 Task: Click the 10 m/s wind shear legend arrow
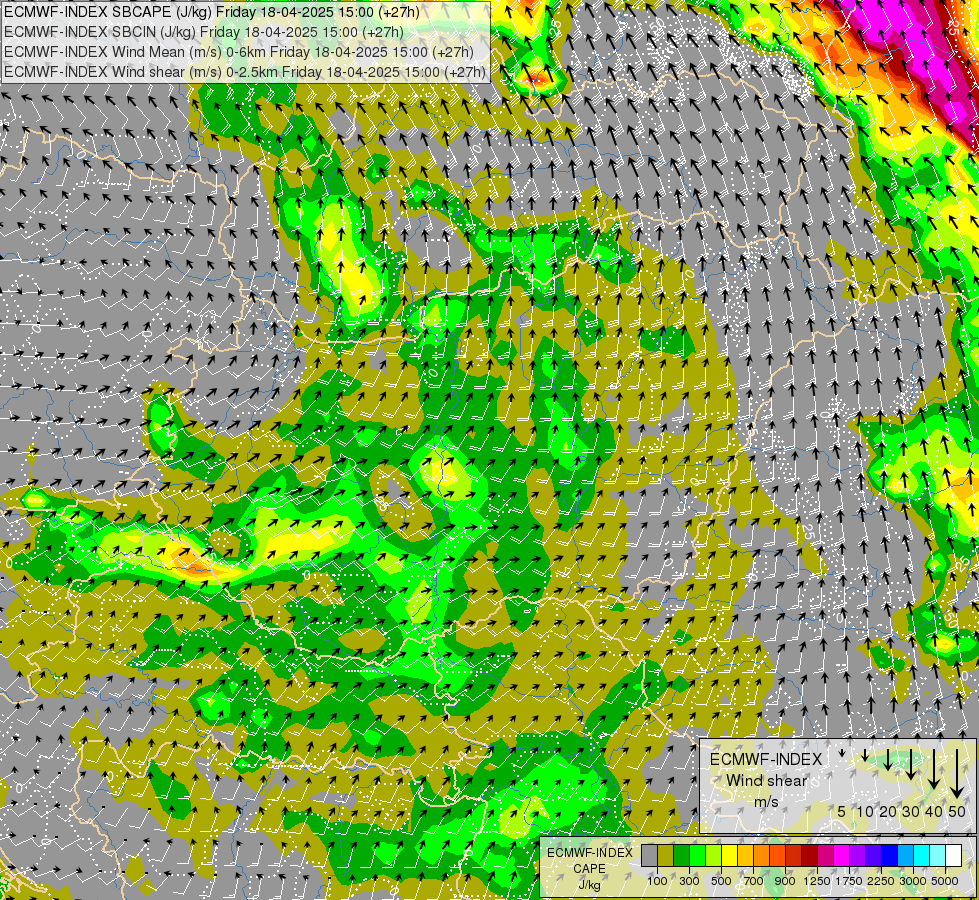[x=865, y=755]
